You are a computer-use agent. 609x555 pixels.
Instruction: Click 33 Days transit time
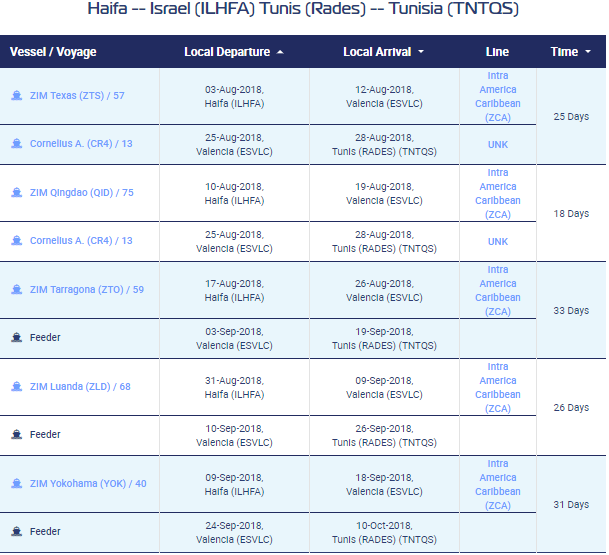tap(571, 311)
